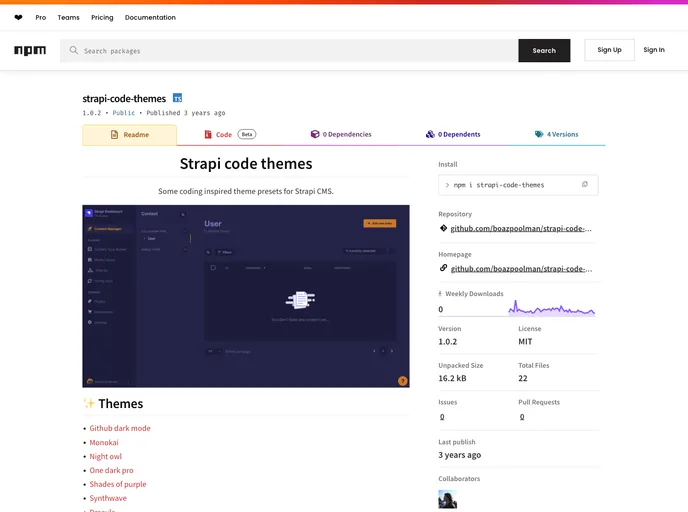Copy the npm install command

coord(584,184)
